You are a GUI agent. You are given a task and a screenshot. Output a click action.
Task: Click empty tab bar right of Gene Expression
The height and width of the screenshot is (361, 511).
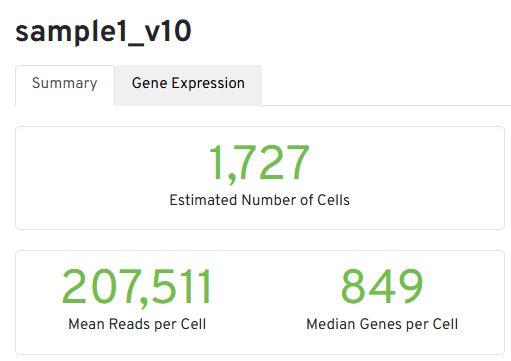coord(383,85)
